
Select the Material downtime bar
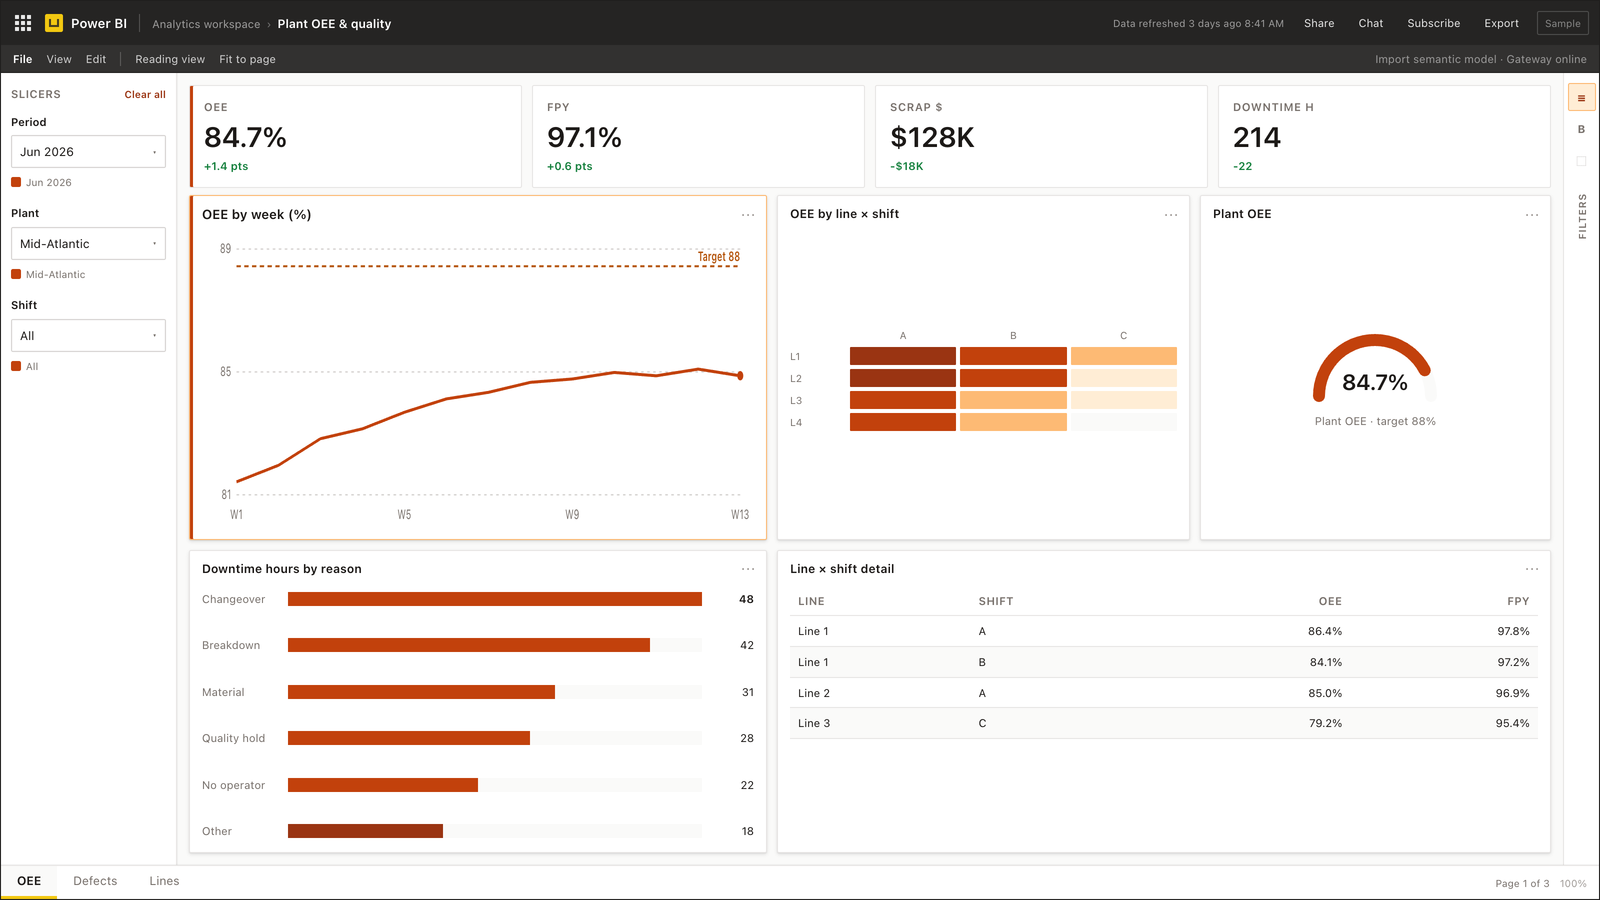point(421,692)
